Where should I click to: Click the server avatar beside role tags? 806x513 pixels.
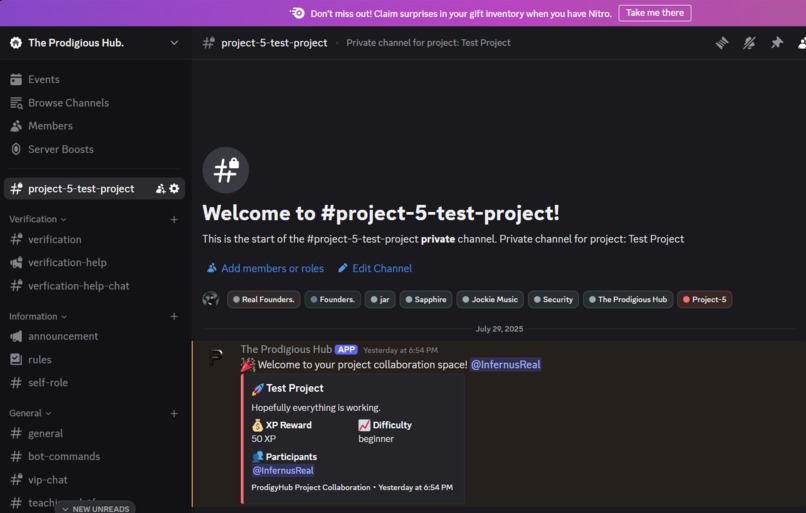211,299
